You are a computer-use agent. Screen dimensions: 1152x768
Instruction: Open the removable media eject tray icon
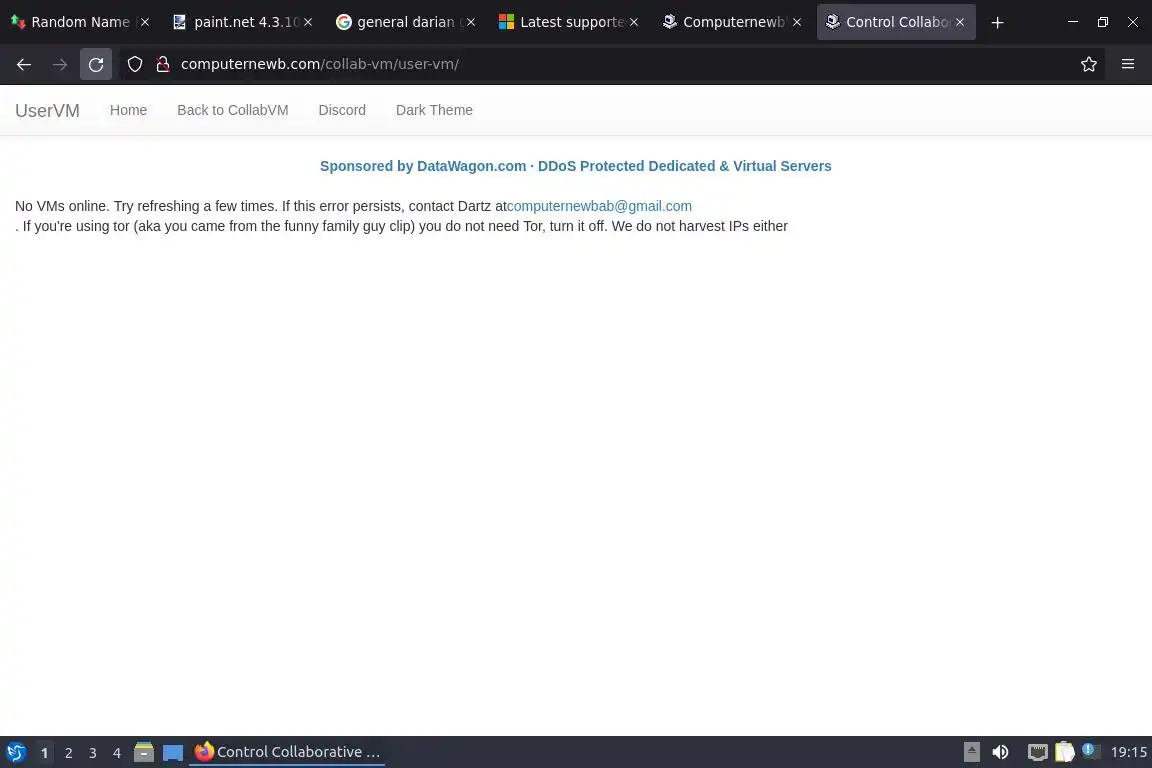coord(972,753)
